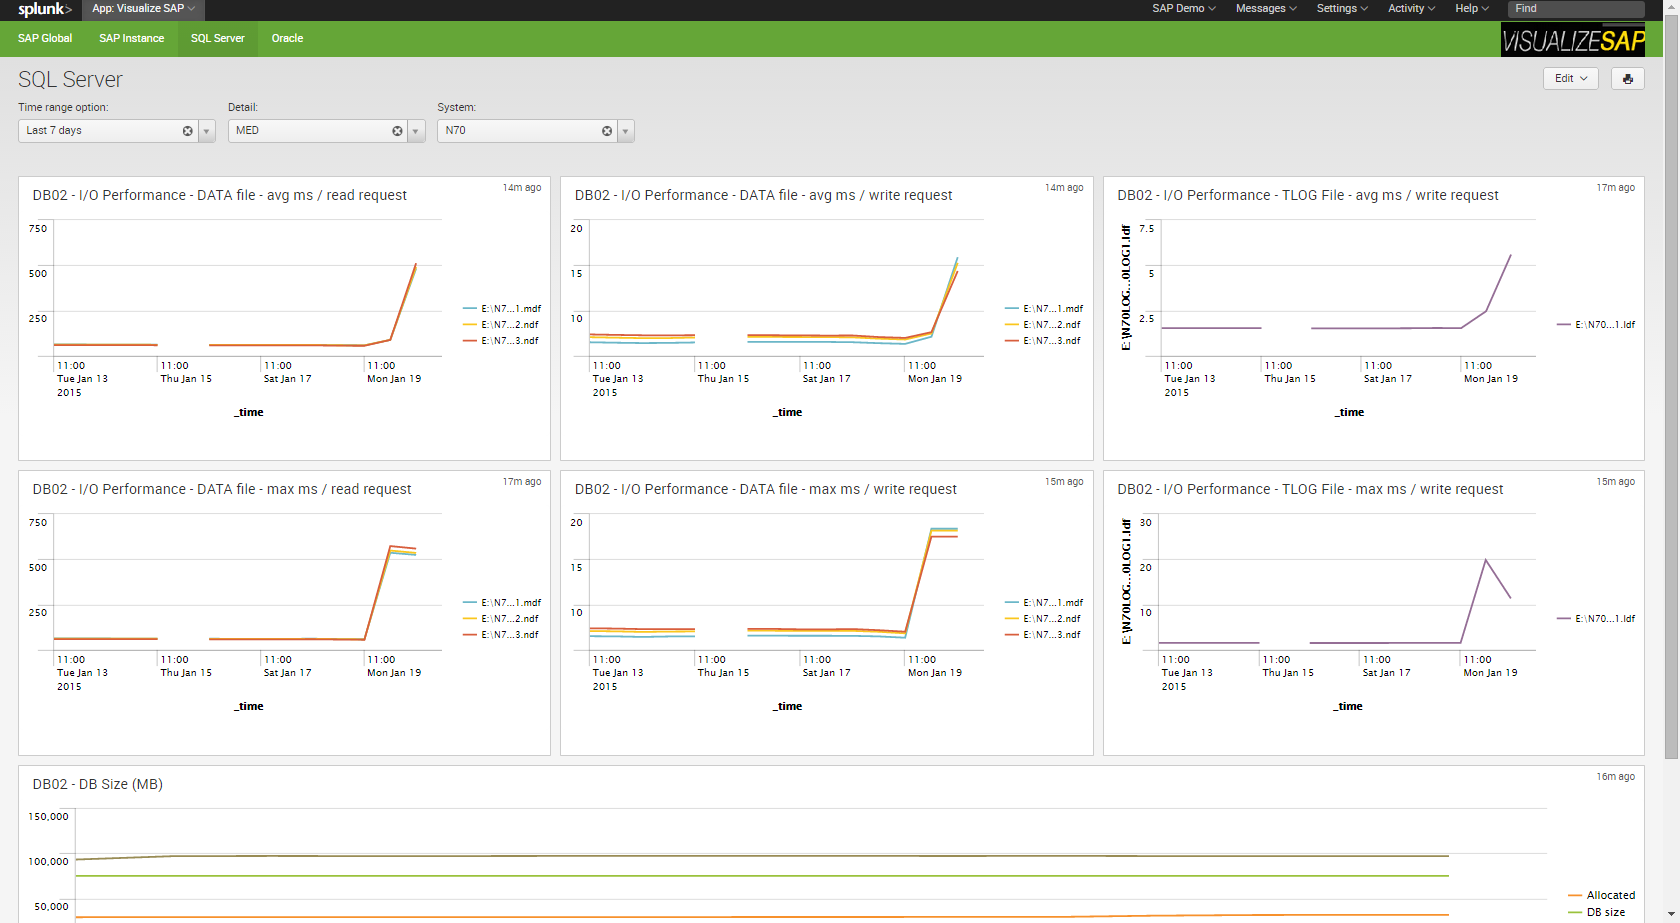Toggle E:\N7...1.mdf legend in avg read chart

click(502, 309)
